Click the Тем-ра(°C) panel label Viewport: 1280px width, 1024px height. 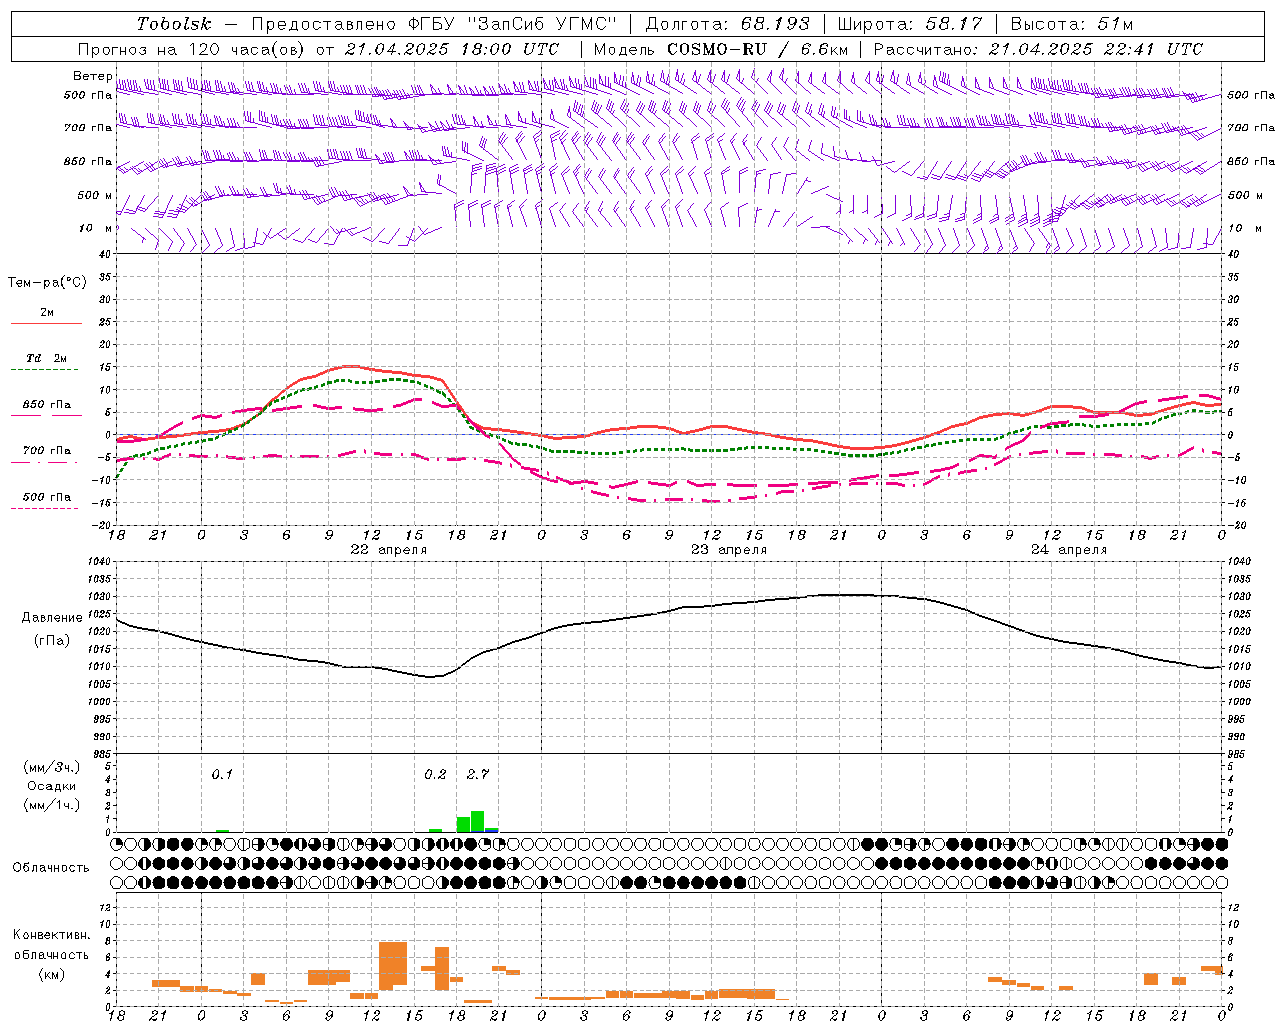[x=47, y=283]
